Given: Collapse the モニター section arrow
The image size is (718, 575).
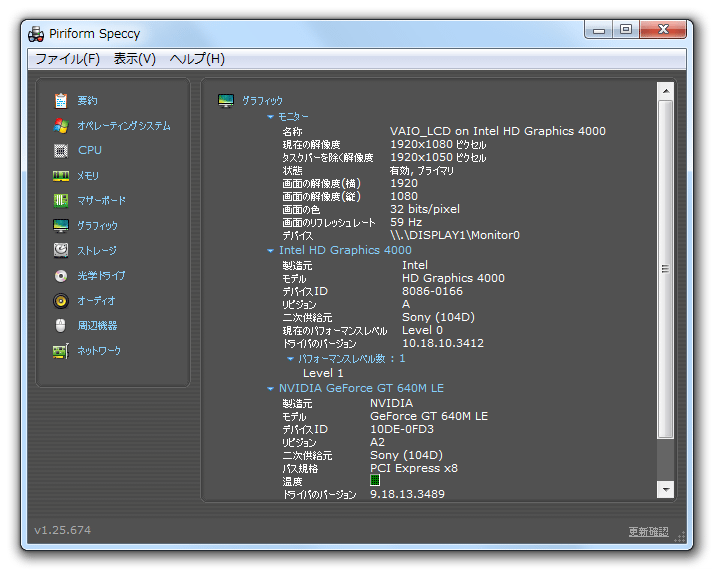Looking at the screenshot, I should [x=270, y=117].
